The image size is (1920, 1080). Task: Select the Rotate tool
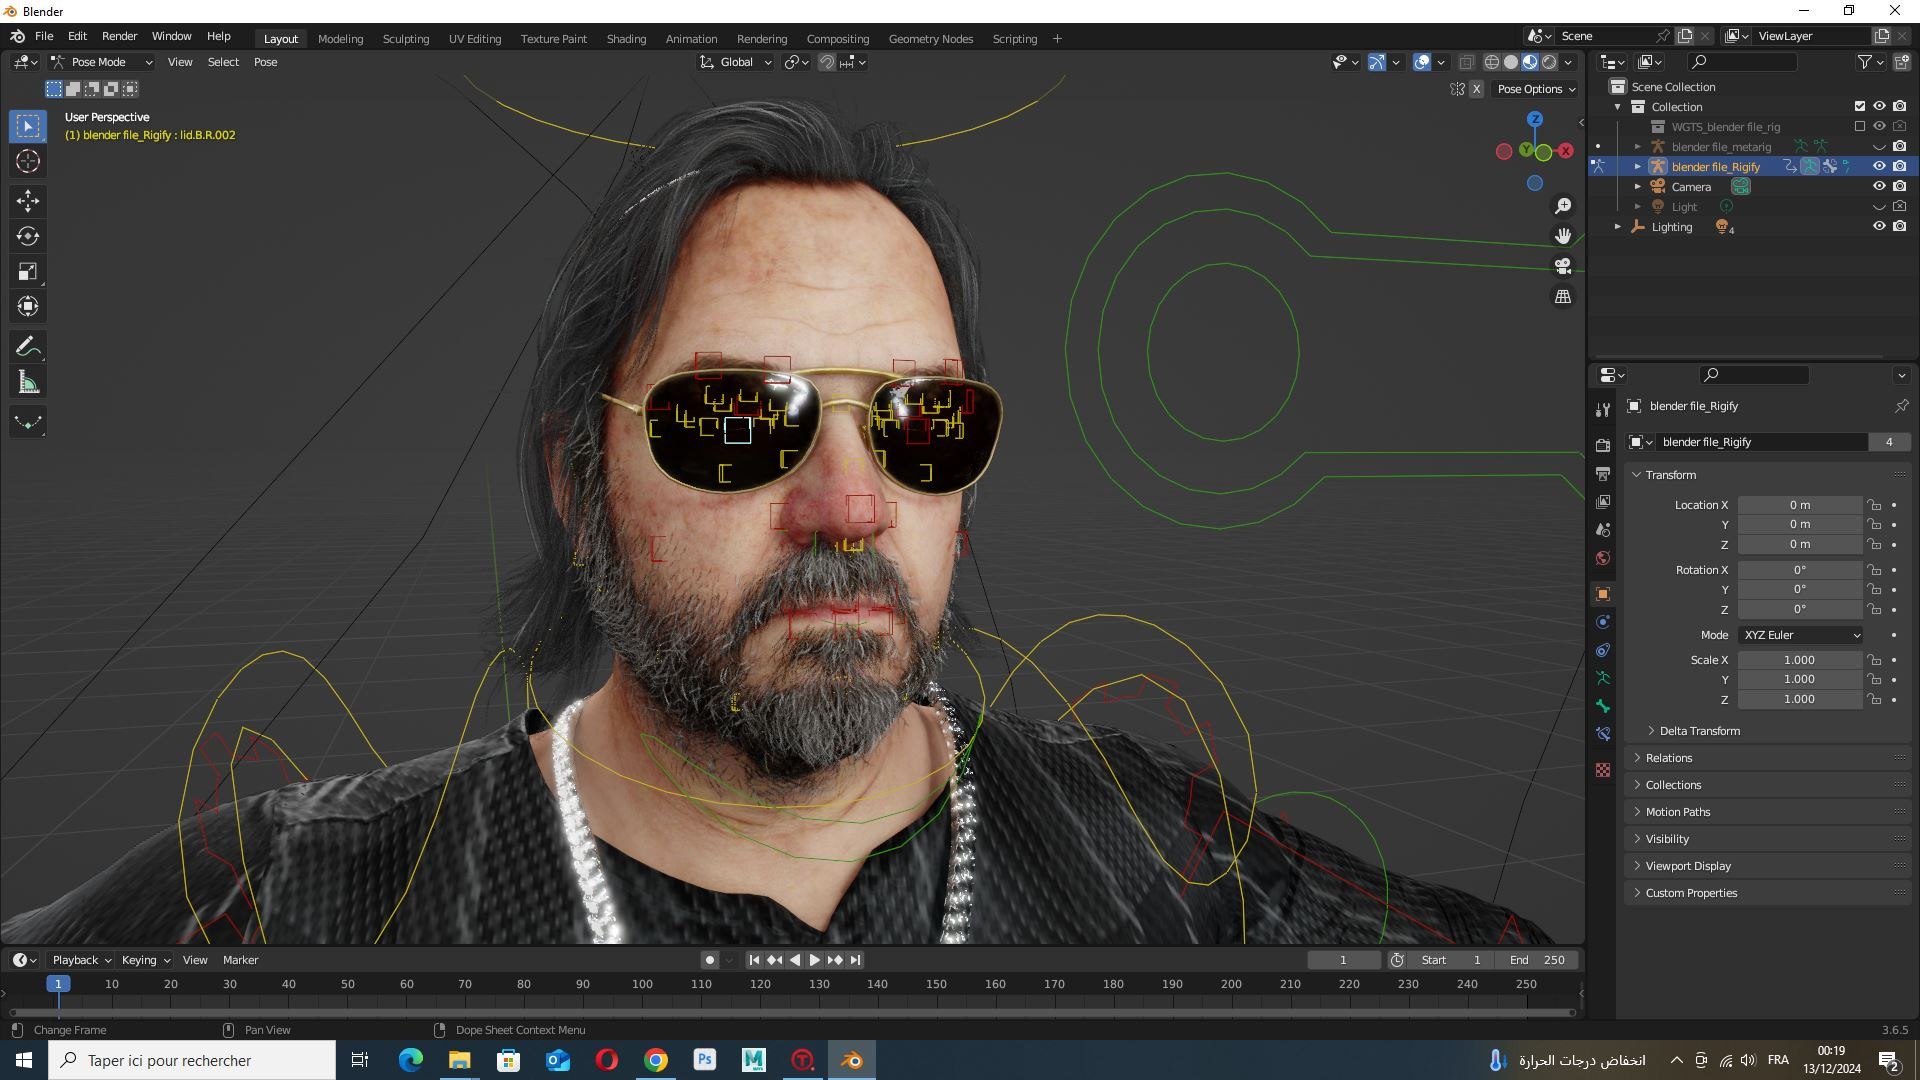28,237
